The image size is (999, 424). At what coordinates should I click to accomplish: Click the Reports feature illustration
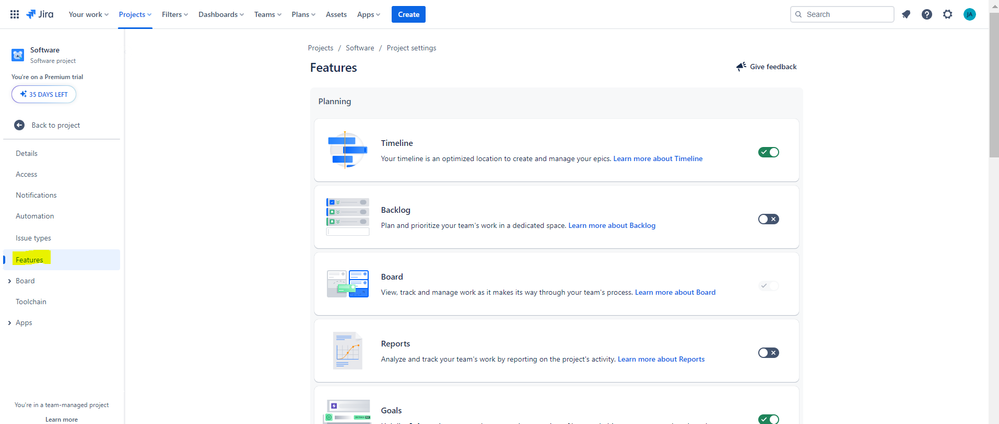click(347, 351)
